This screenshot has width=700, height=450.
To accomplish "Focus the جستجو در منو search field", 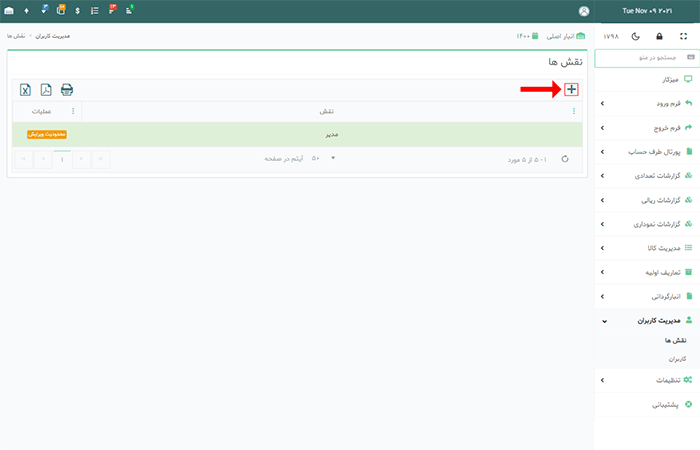I will click(647, 58).
